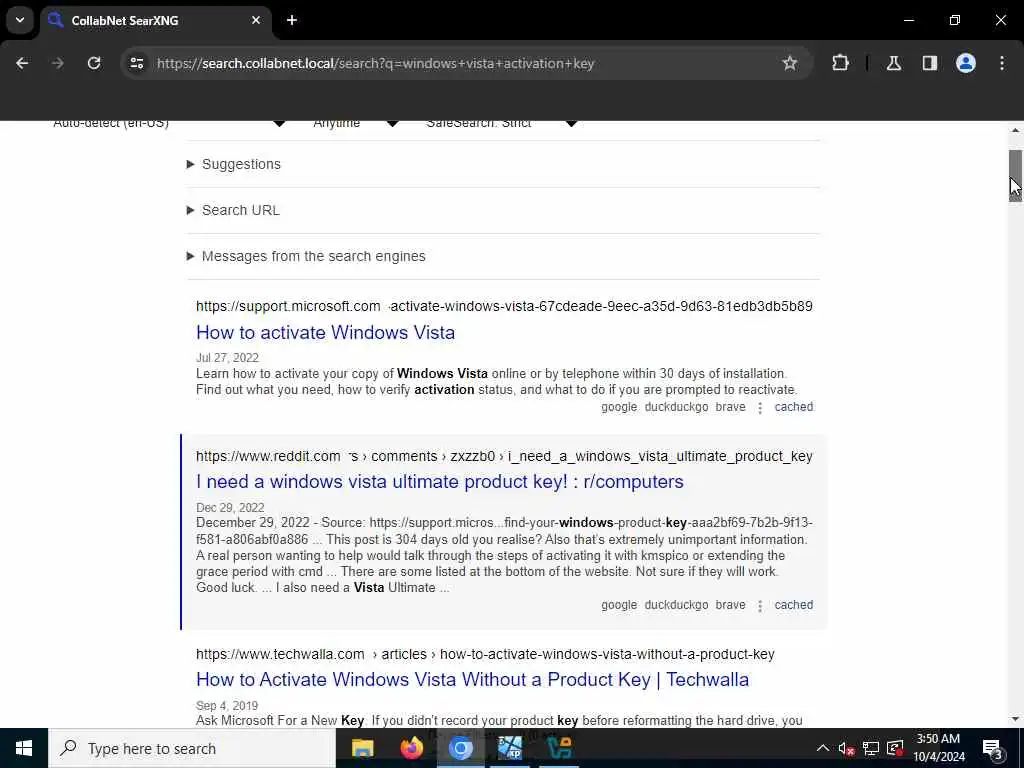
Task: Open more options for reddit result
Action: click(x=760, y=605)
